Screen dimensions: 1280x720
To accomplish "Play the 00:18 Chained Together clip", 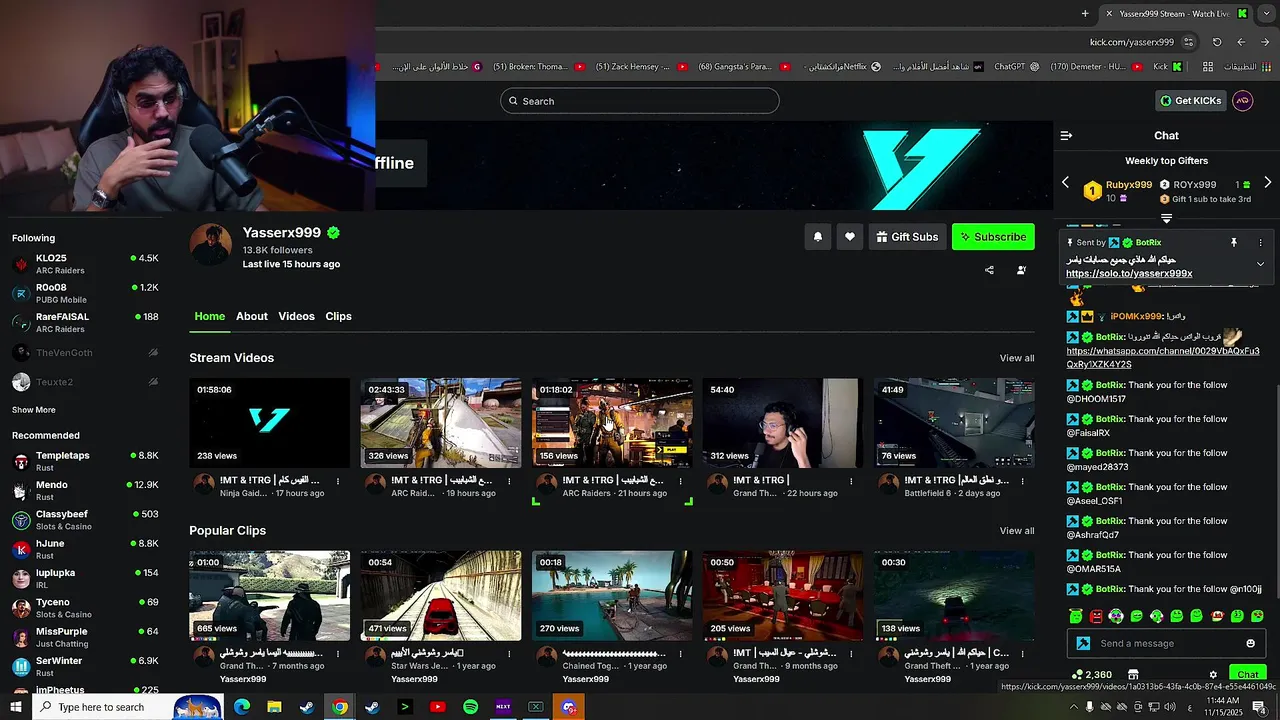I will pos(611,596).
